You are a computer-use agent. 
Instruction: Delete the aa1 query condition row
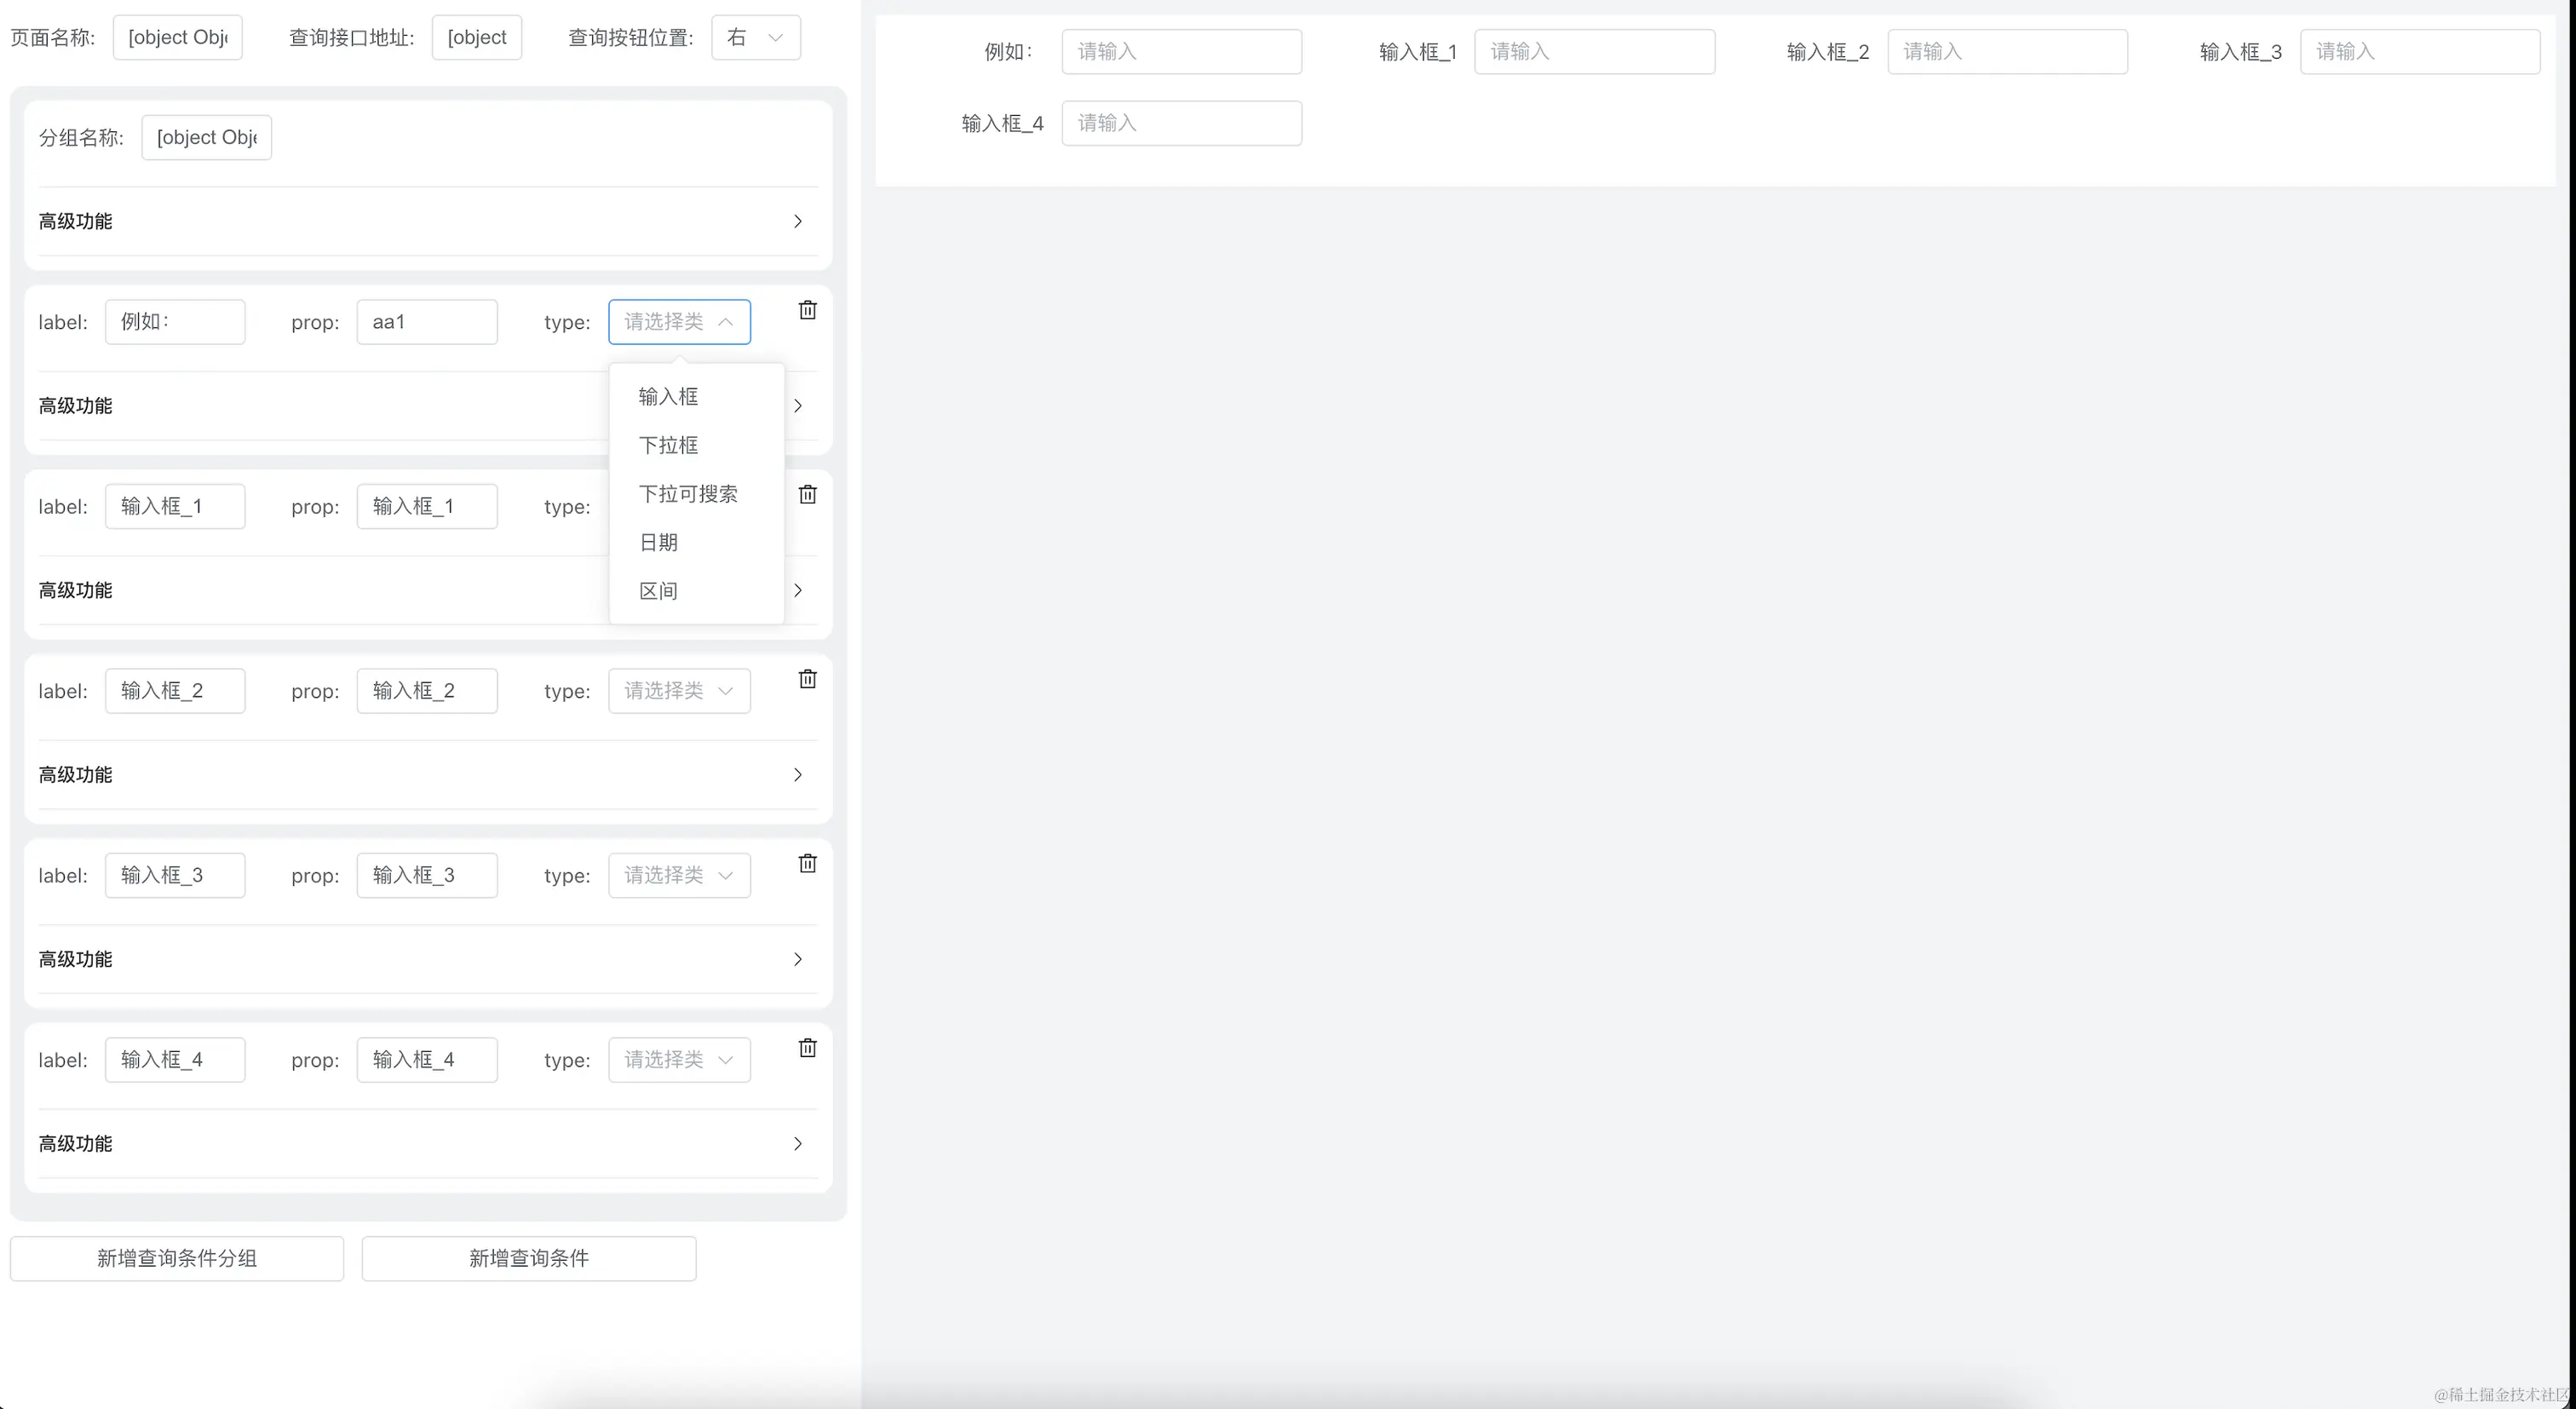[807, 310]
